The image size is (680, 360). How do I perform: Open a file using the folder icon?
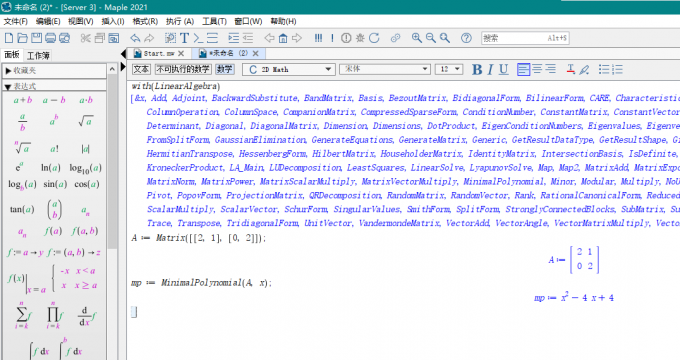click(x=23, y=38)
